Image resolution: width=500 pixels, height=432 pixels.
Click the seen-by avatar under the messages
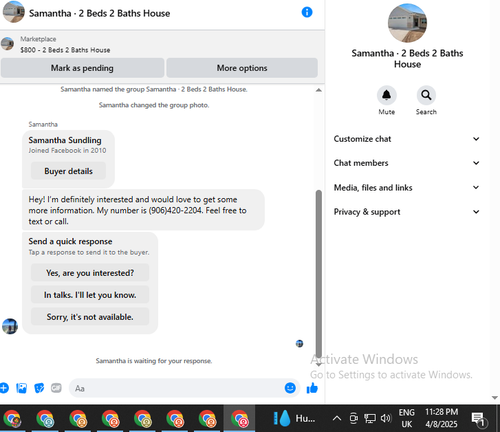pos(299,344)
